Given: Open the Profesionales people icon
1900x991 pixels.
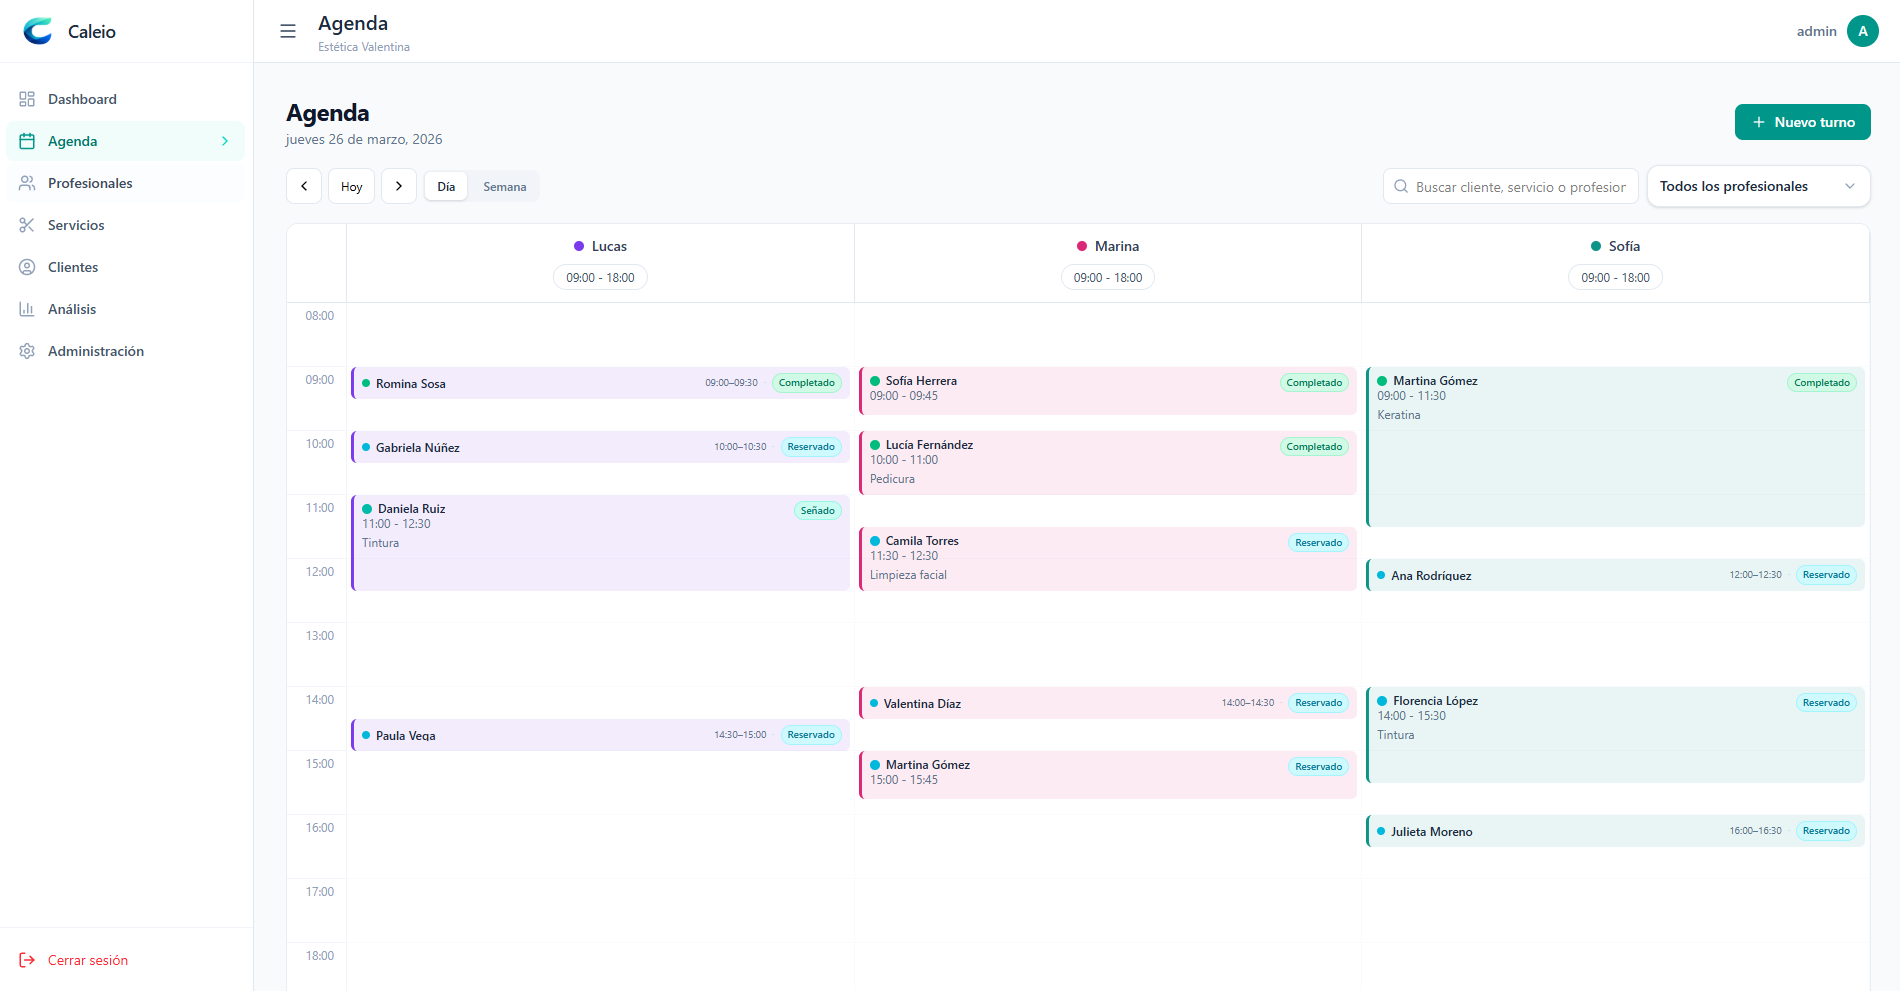Looking at the screenshot, I should coord(27,183).
